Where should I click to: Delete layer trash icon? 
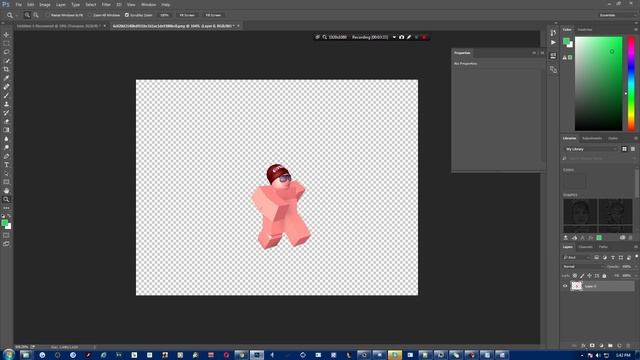pos(628,346)
